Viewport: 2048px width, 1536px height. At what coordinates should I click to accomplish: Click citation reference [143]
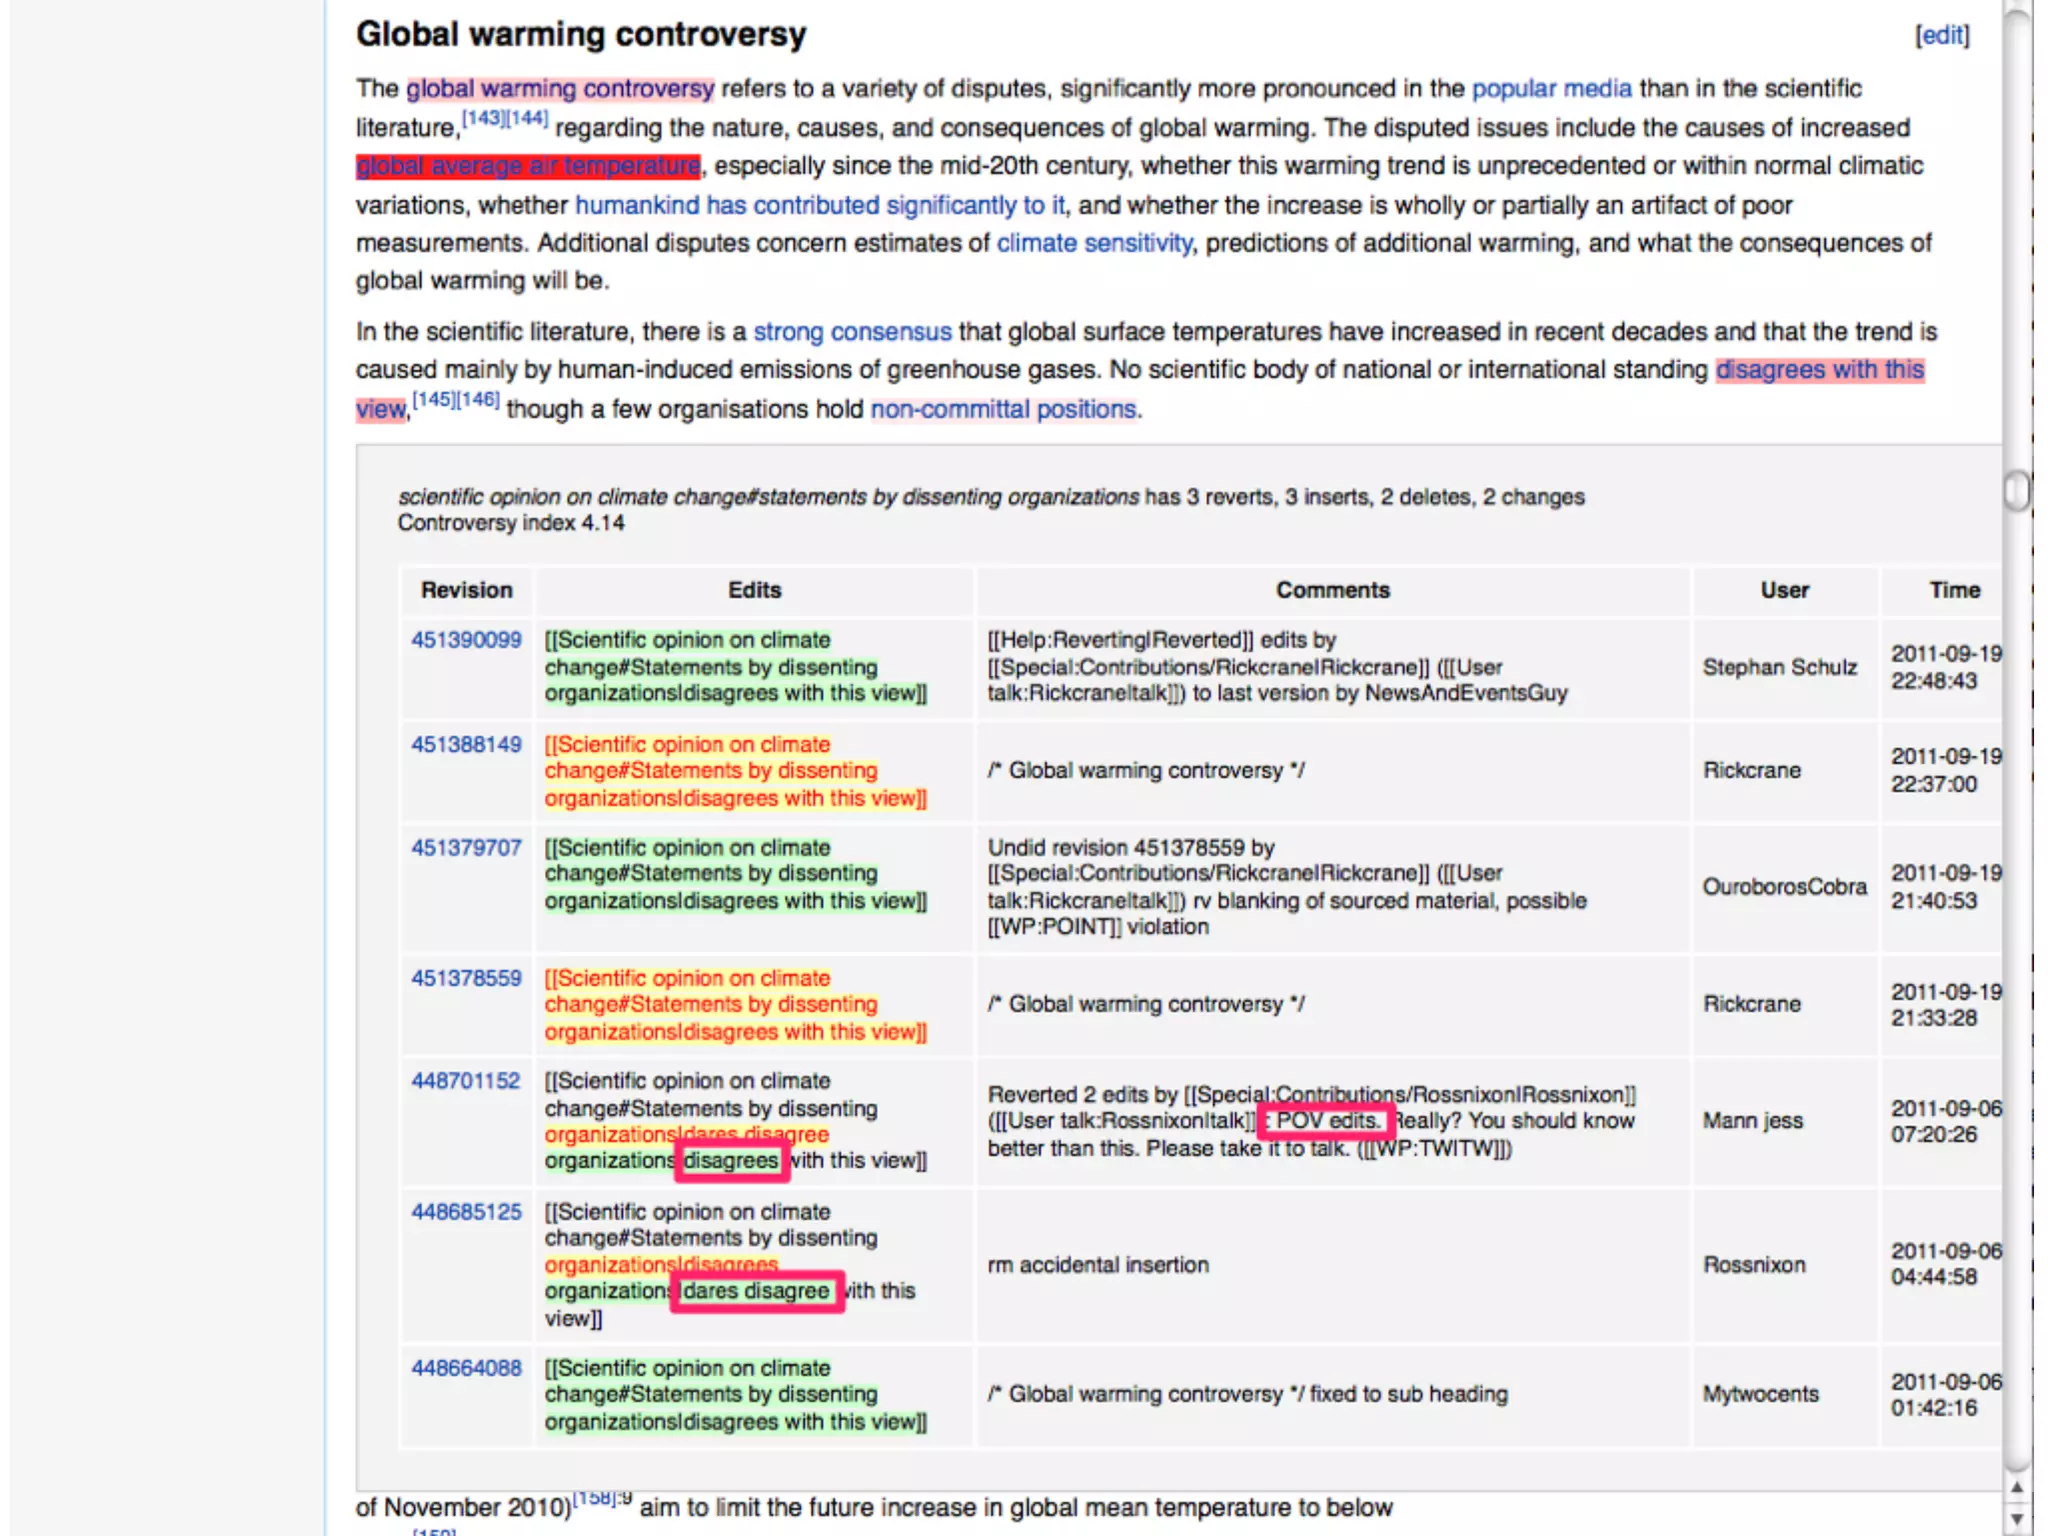pyautogui.click(x=483, y=119)
